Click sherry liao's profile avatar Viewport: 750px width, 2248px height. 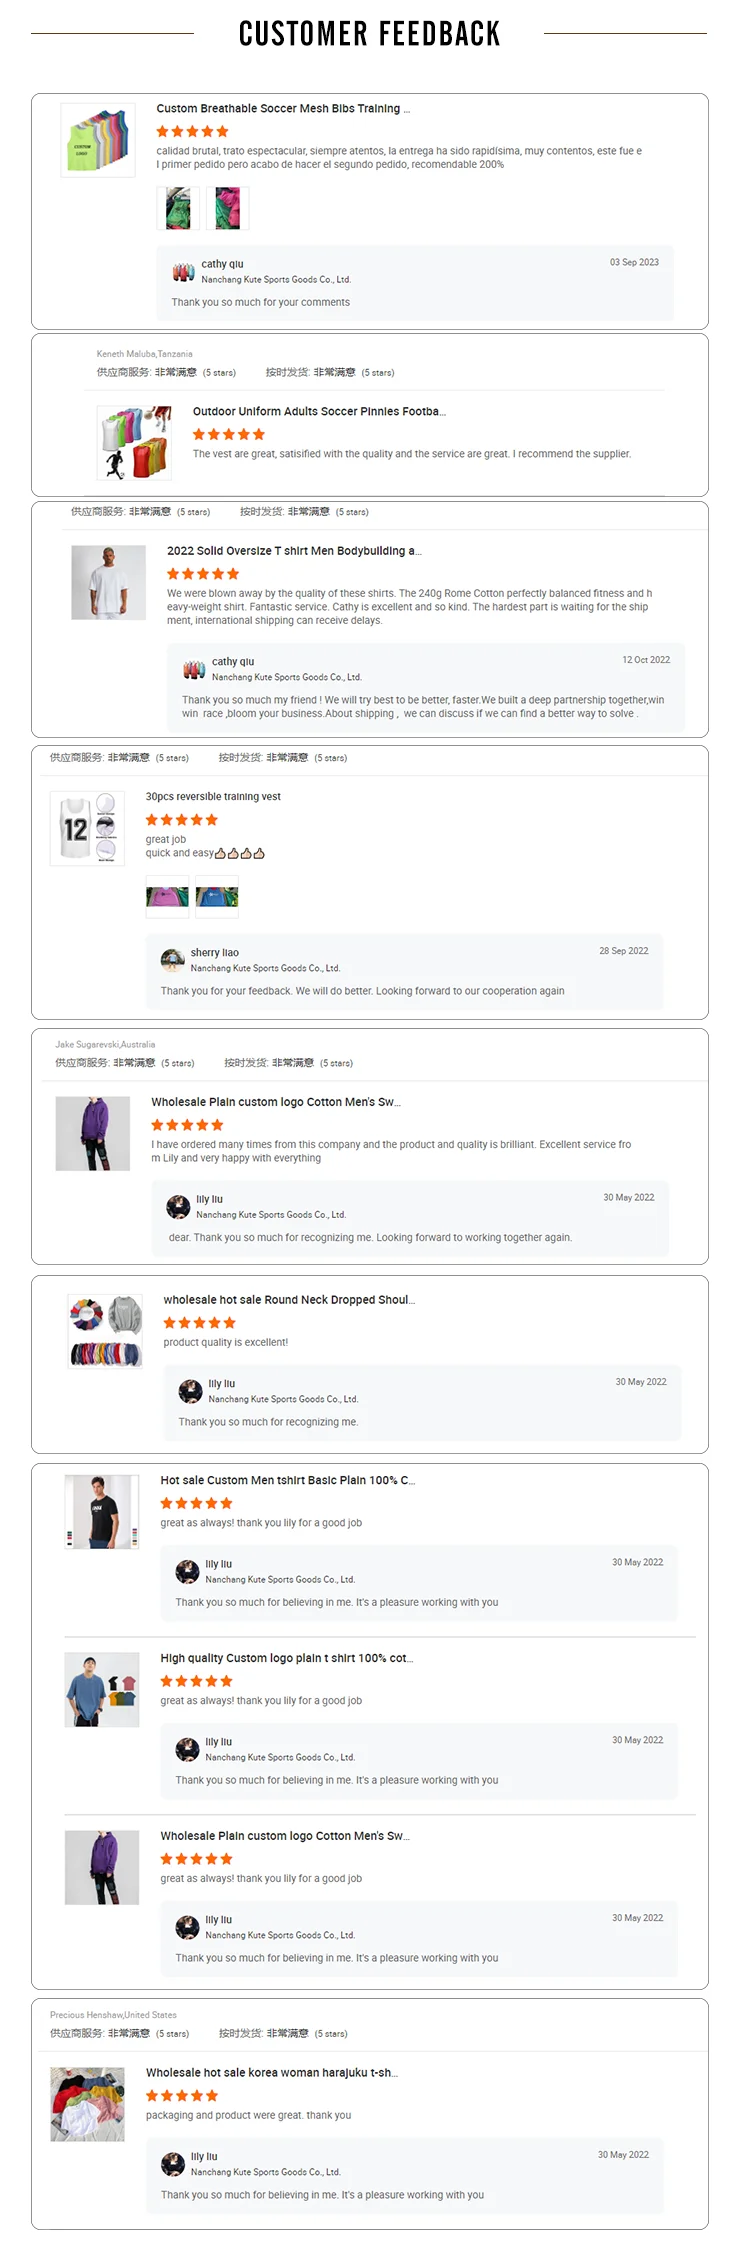pyautogui.click(x=173, y=960)
